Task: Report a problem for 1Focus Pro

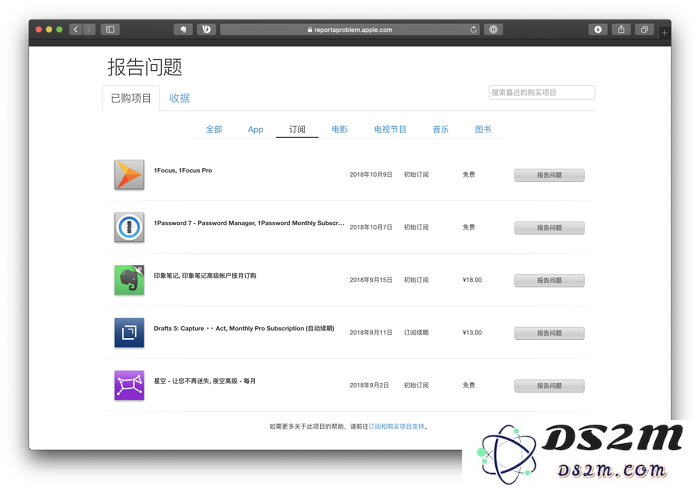Action: point(549,175)
